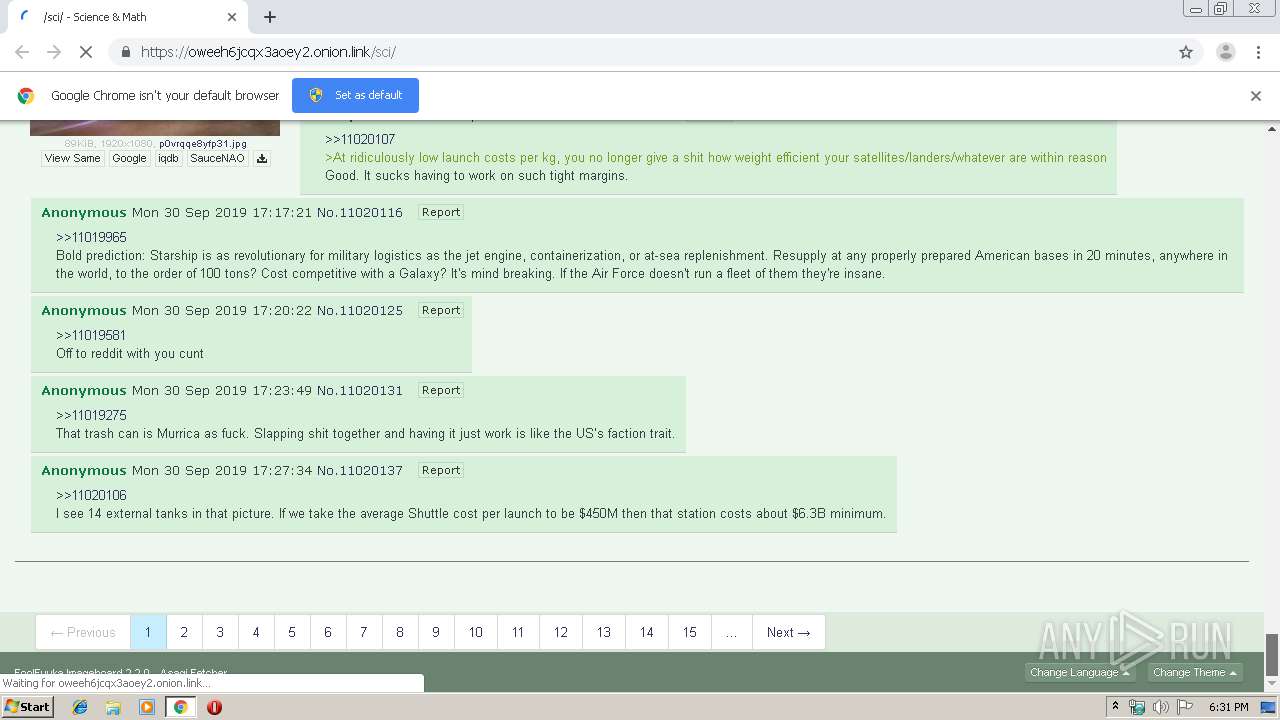This screenshot has width=1280, height=720.
Task: Bookmark this page with the star icon
Action: click(x=1186, y=52)
